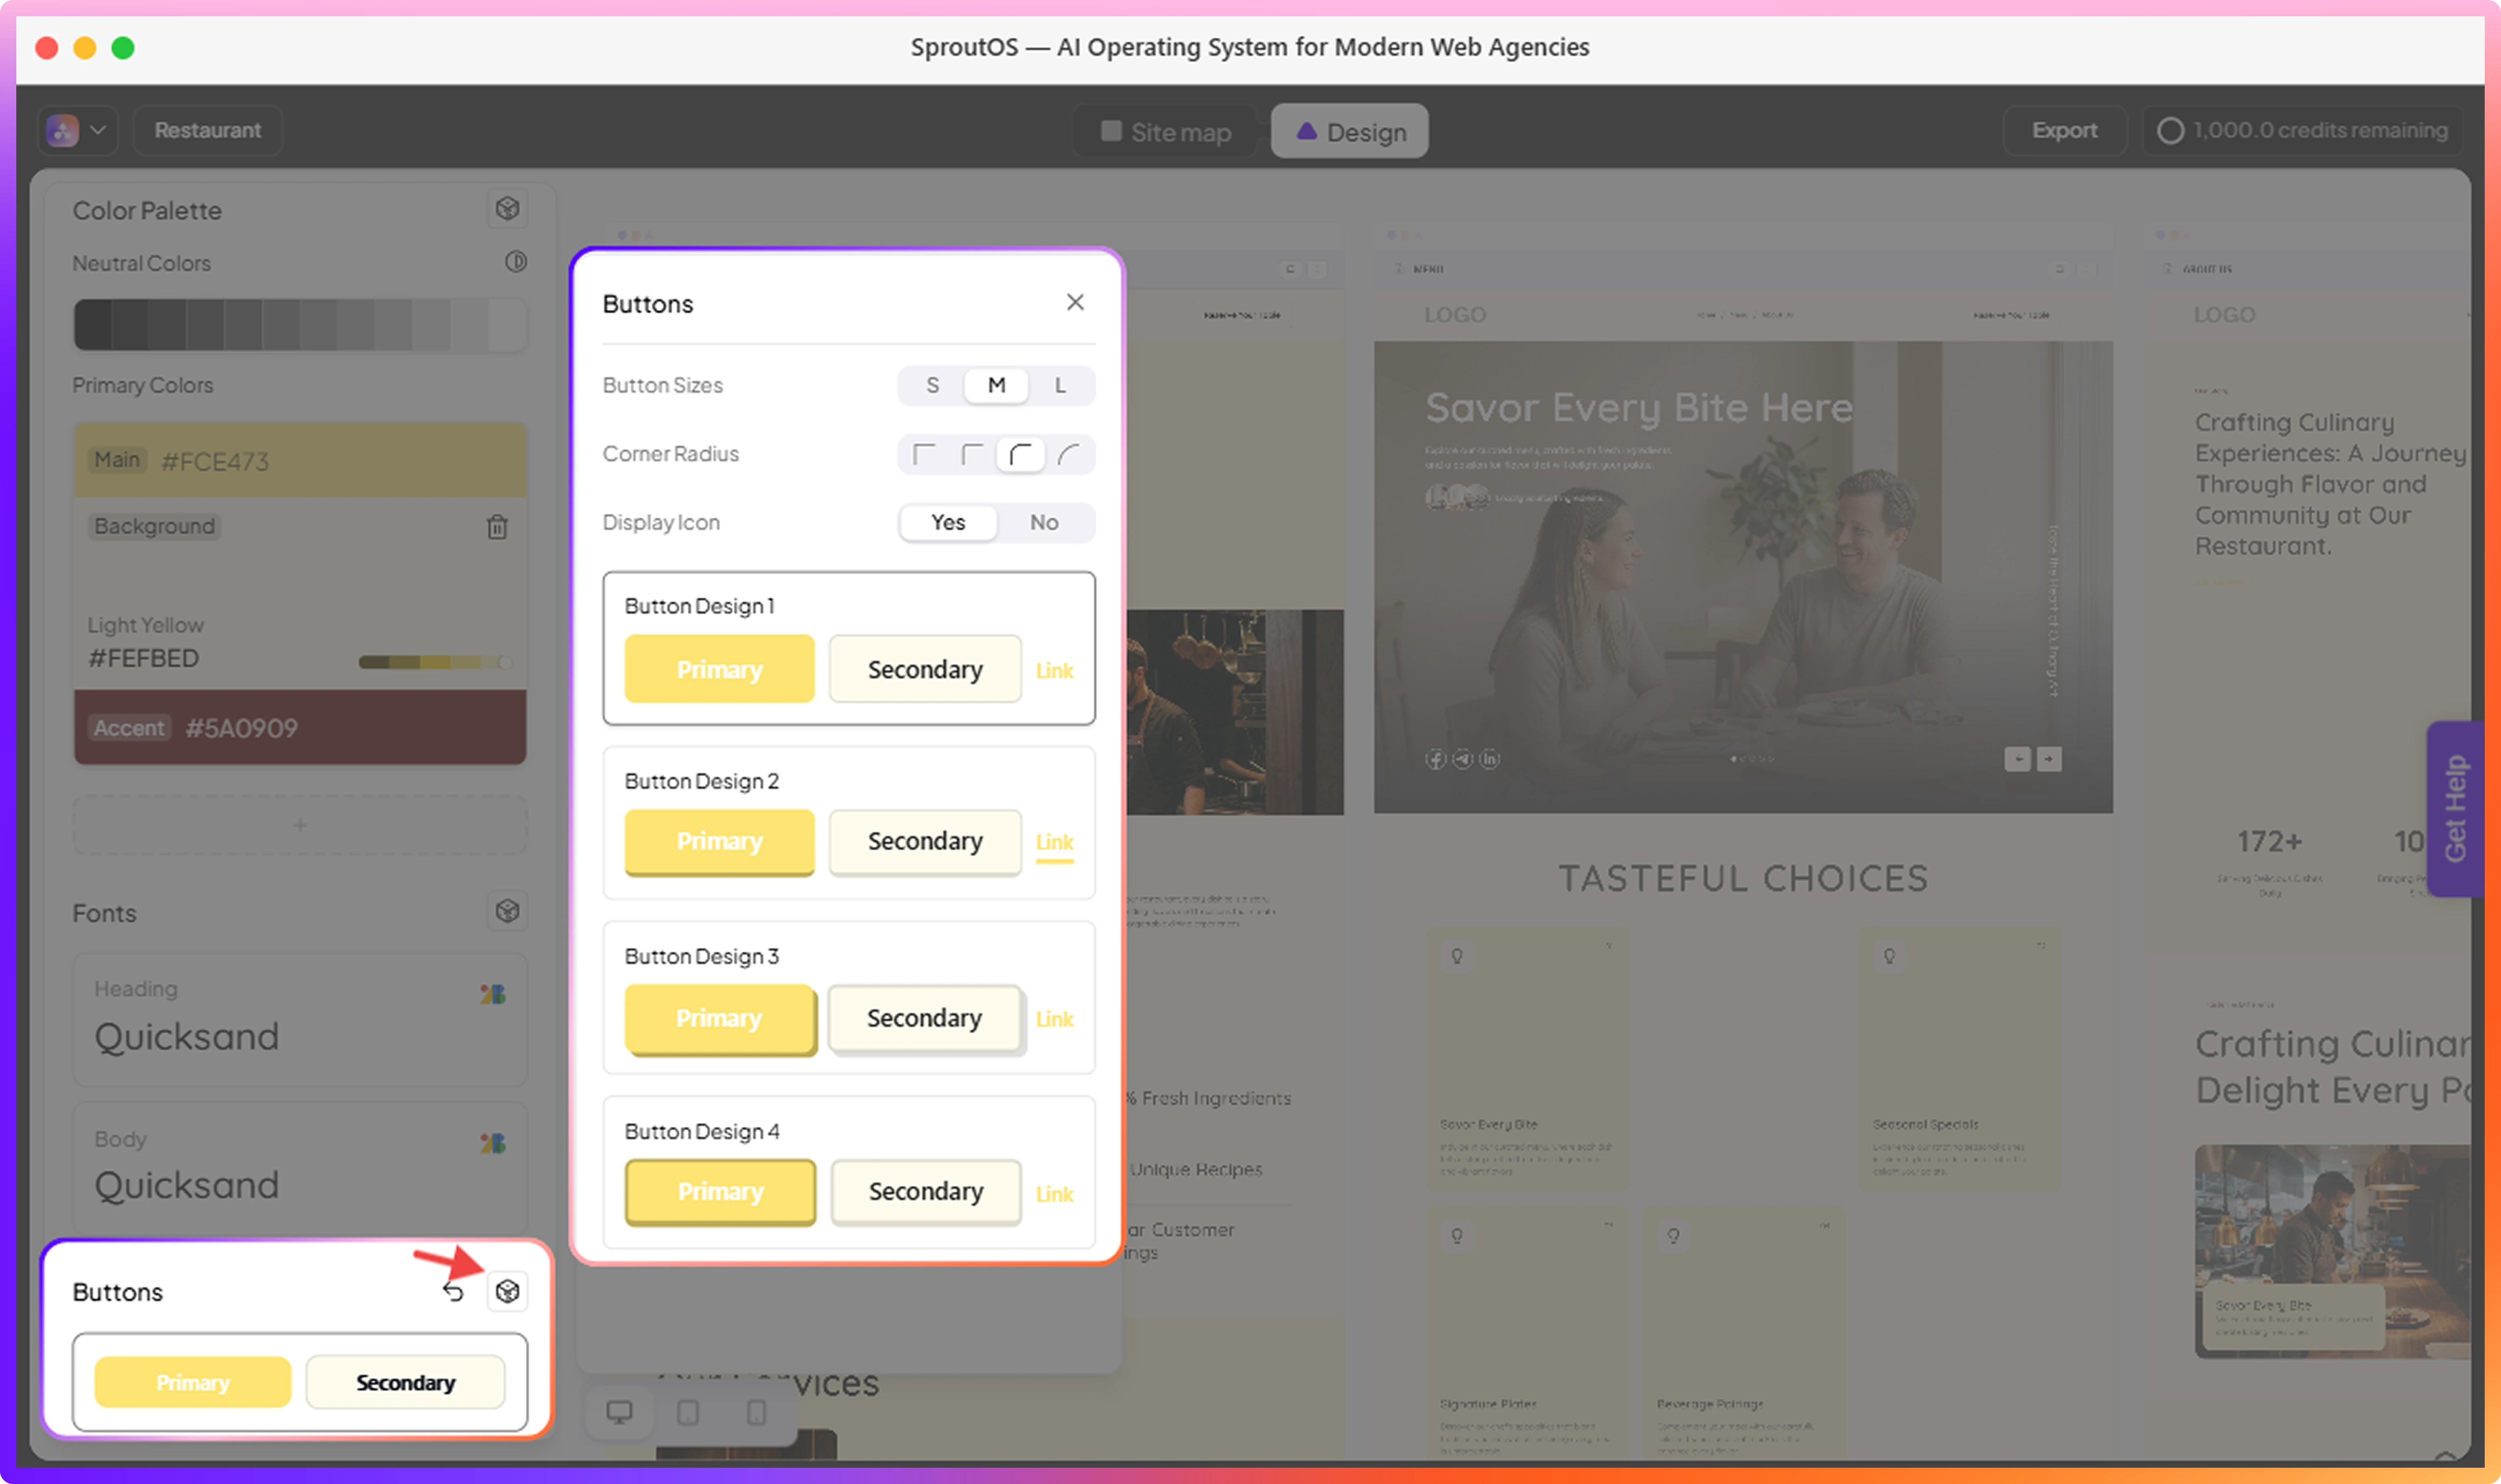This screenshot has height=1484, width=2501.
Task: Add a new color with plus box
Action: (300, 825)
